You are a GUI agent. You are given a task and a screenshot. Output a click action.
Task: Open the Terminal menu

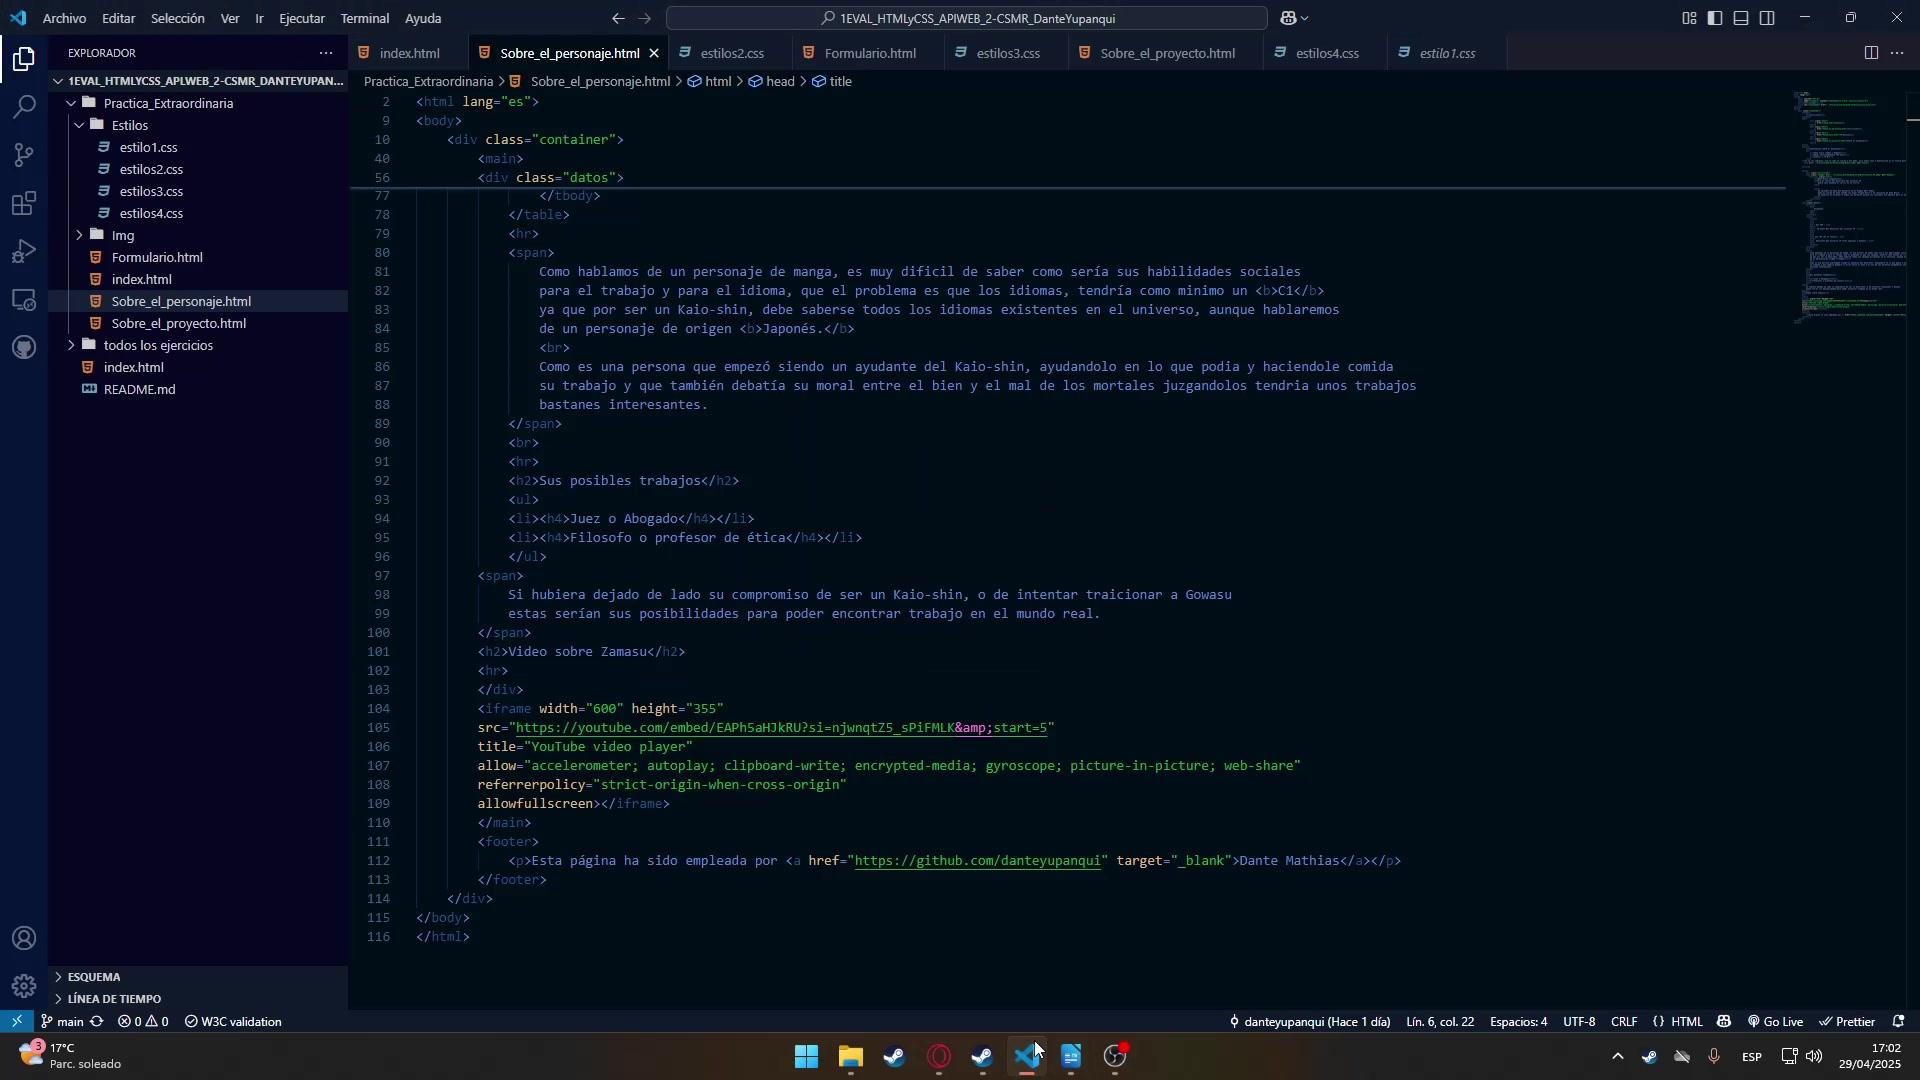pyautogui.click(x=364, y=18)
